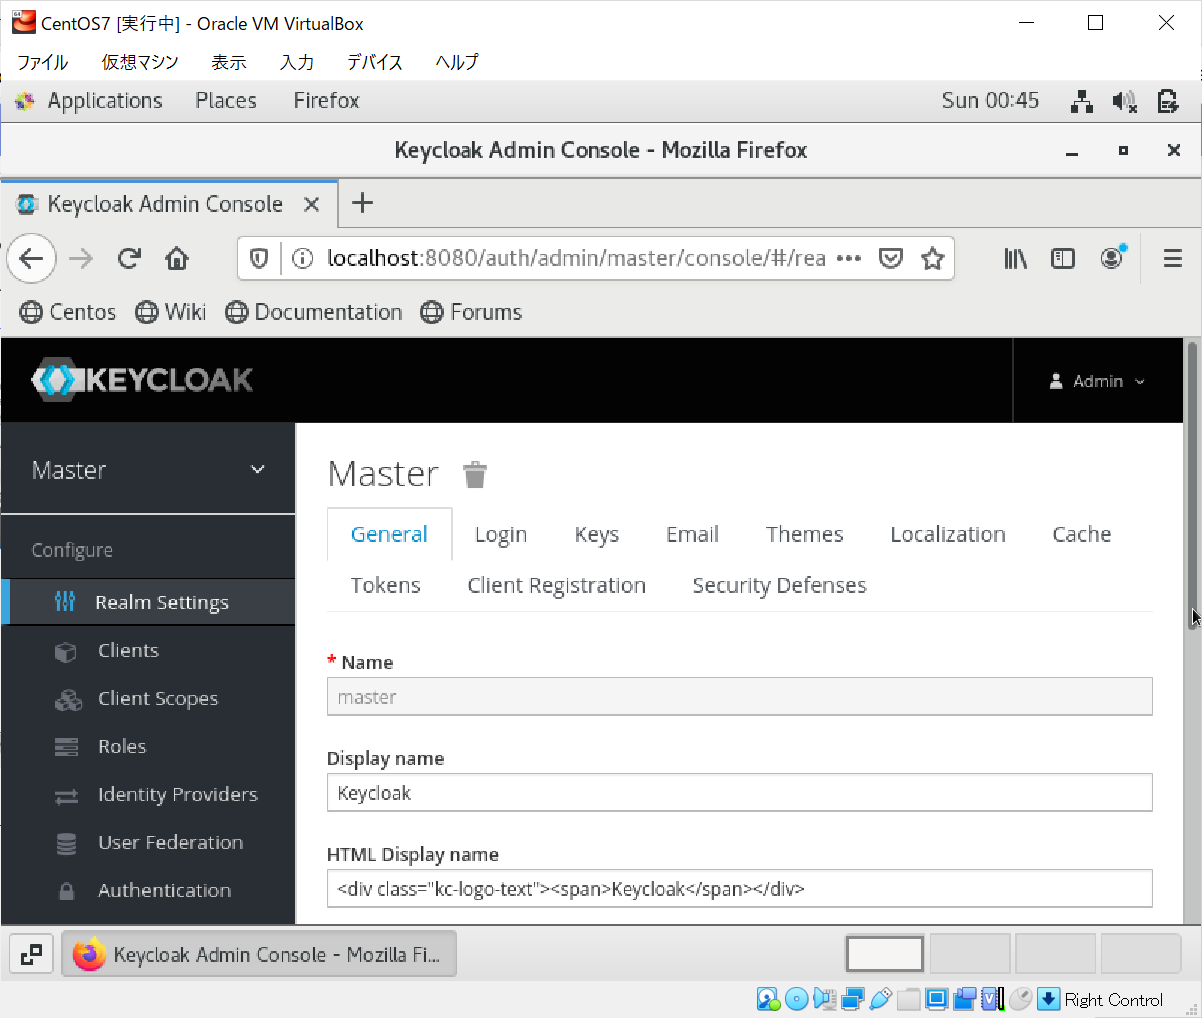This screenshot has height=1018, width=1202.
Task: Open the Forums bookmark
Action: pyautogui.click(x=471, y=312)
